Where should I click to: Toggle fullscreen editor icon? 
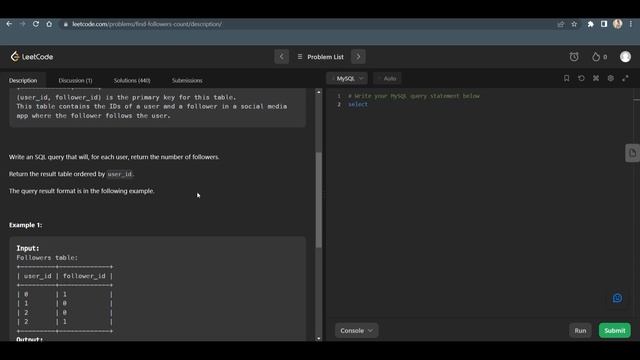(625, 78)
